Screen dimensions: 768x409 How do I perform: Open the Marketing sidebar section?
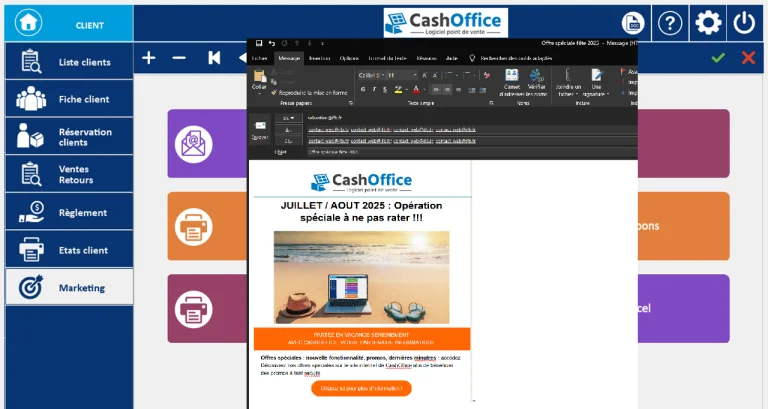point(68,288)
